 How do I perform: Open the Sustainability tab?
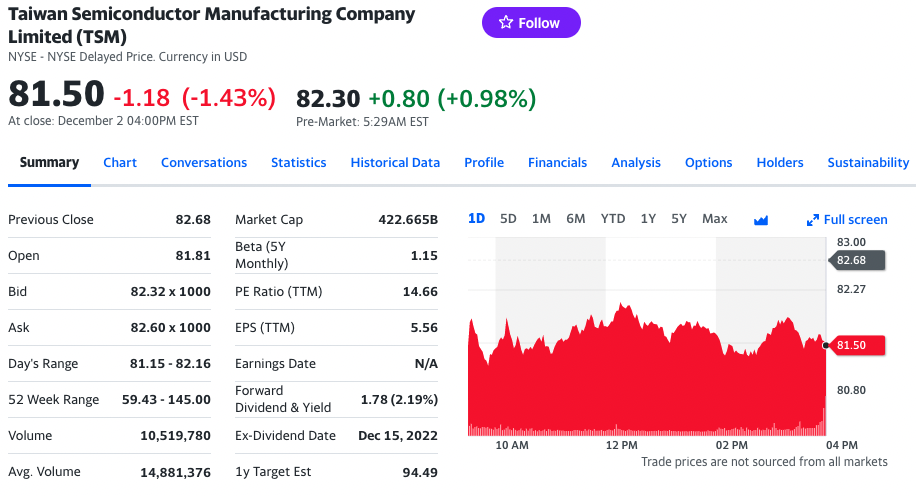(x=868, y=162)
